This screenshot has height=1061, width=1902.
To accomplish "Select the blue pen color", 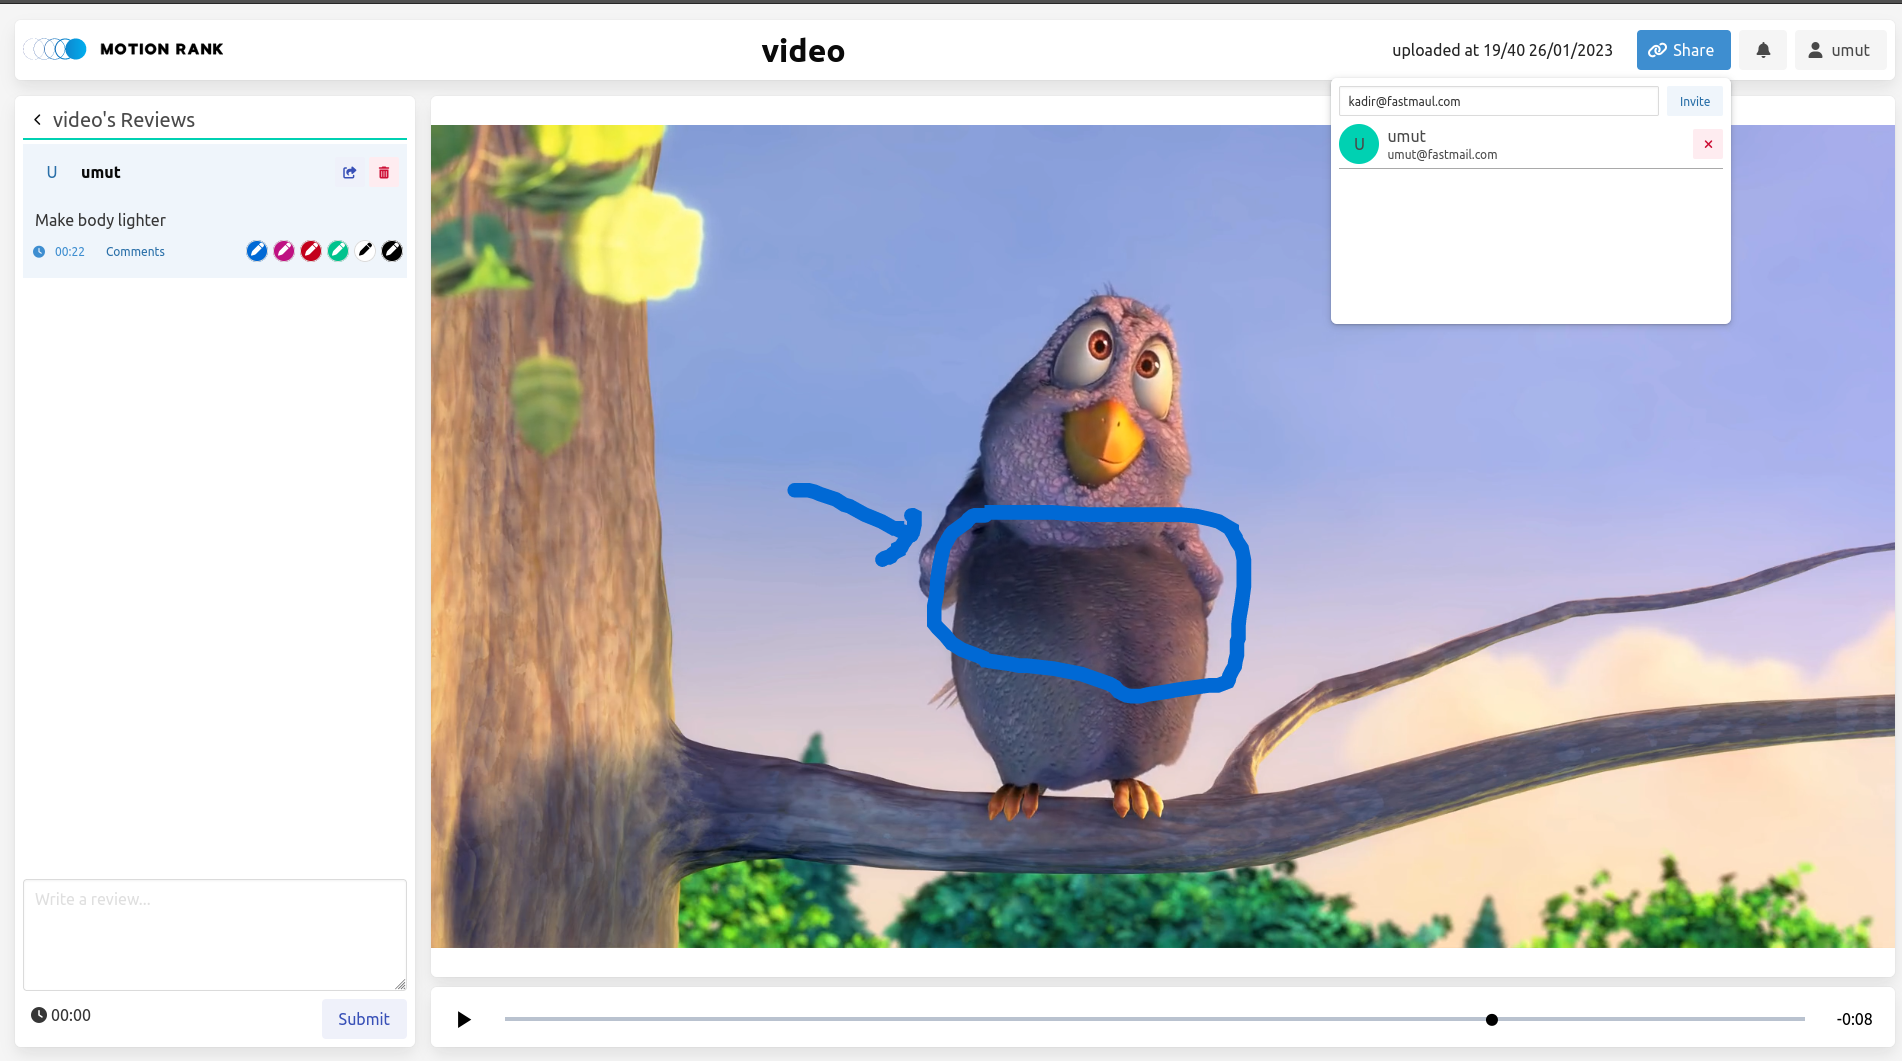I will 257,251.
